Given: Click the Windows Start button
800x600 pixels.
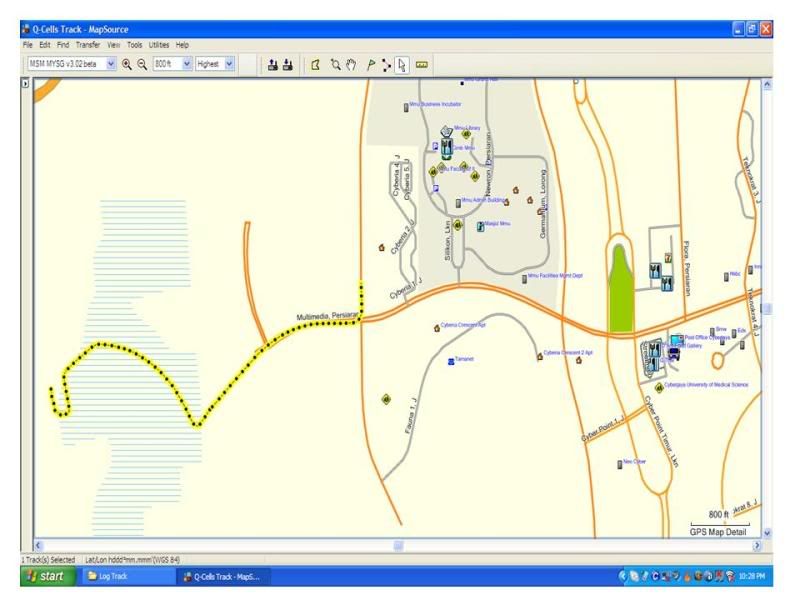Looking at the screenshot, I should pyautogui.click(x=47, y=576).
